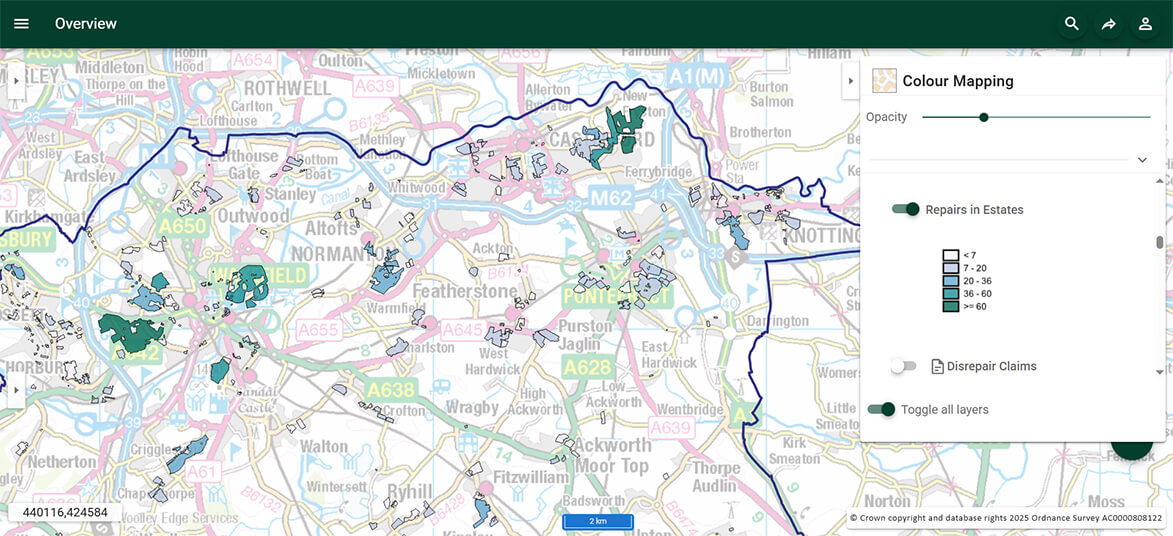This screenshot has height=536, width=1173.
Task: Switch off Toggle all layers
Action: pos(881,409)
